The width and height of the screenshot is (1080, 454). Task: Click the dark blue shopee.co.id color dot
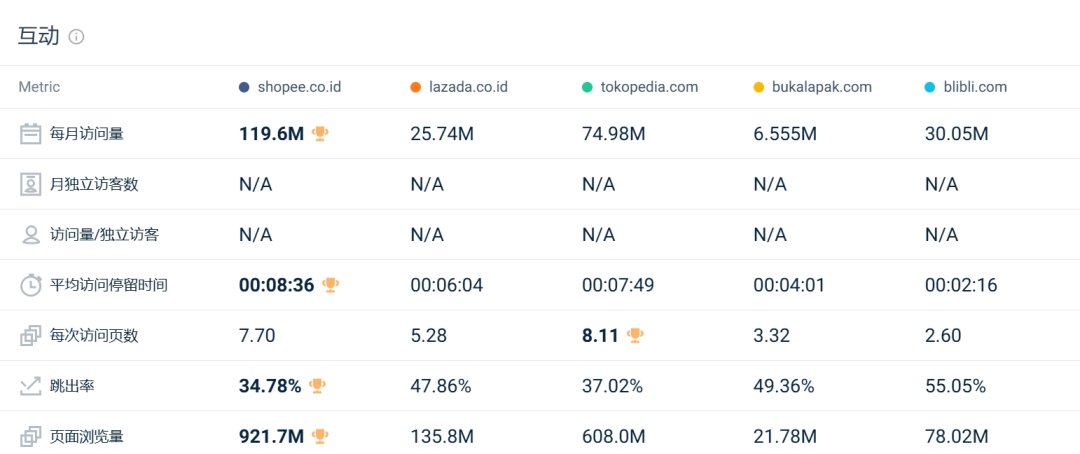tap(244, 87)
